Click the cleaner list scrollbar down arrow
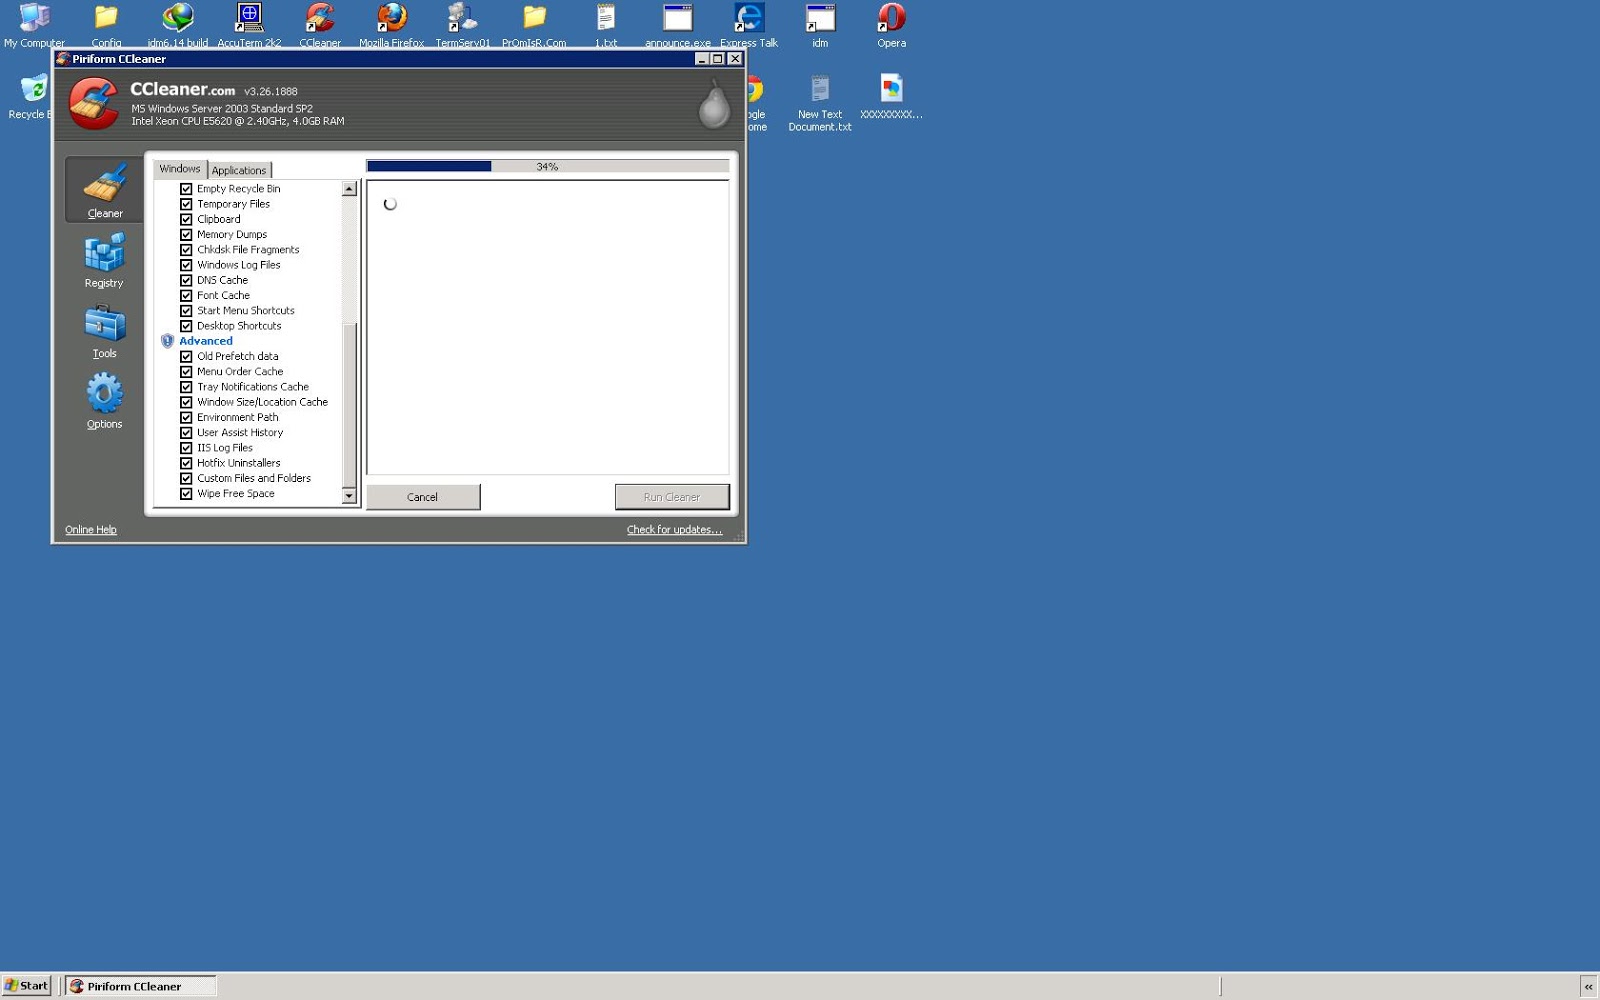This screenshot has width=1600, height=1000. tap(349, 496)
